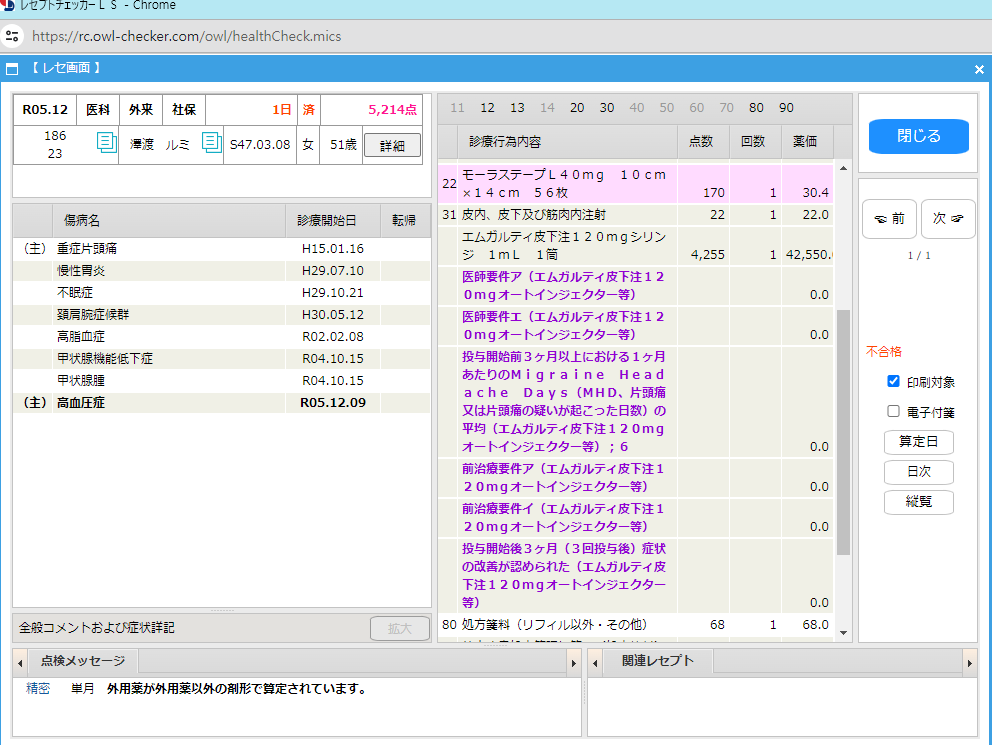Click the 傷病名 column header
The height and width of the screenshot is (745, 992).
coord(169,221)
